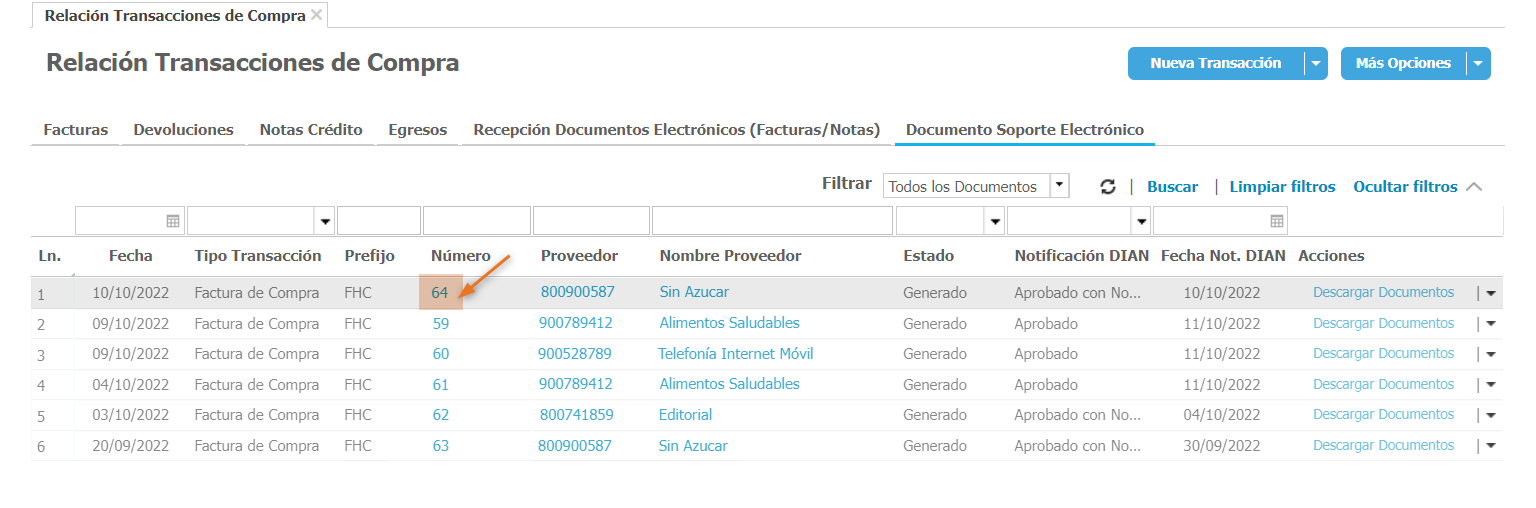Open the Todos los Documentos filter dropdown
The image size is (1536, 508).
[1060, 186]
